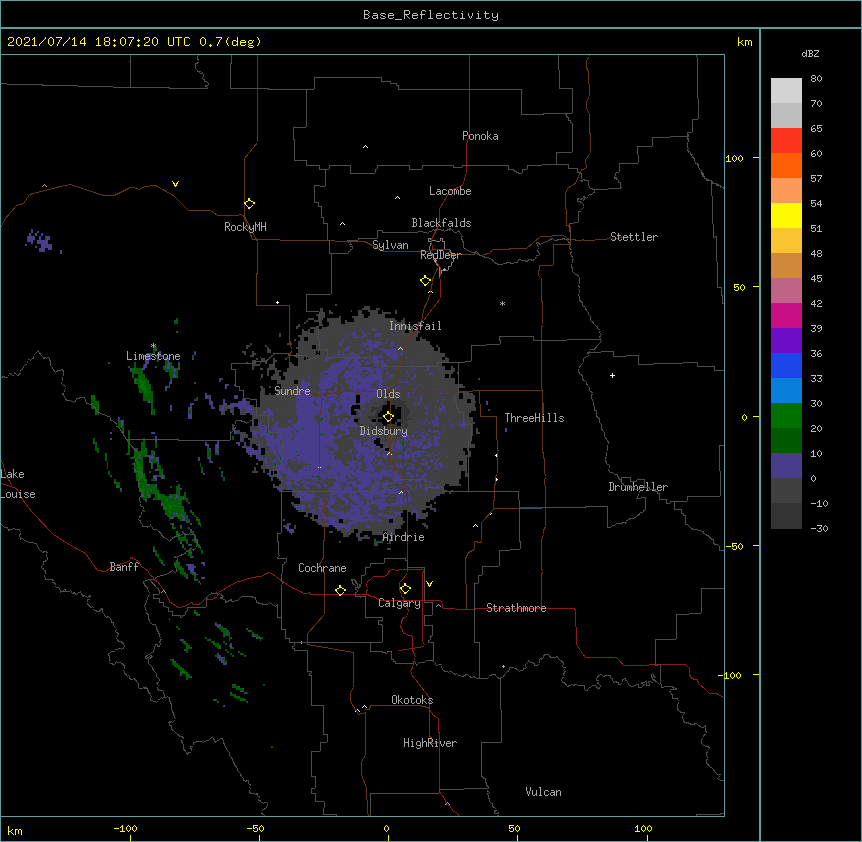Select the blue 36 dBZ color swatch
Screen dimensions: 862x842
tap(786, 365)
